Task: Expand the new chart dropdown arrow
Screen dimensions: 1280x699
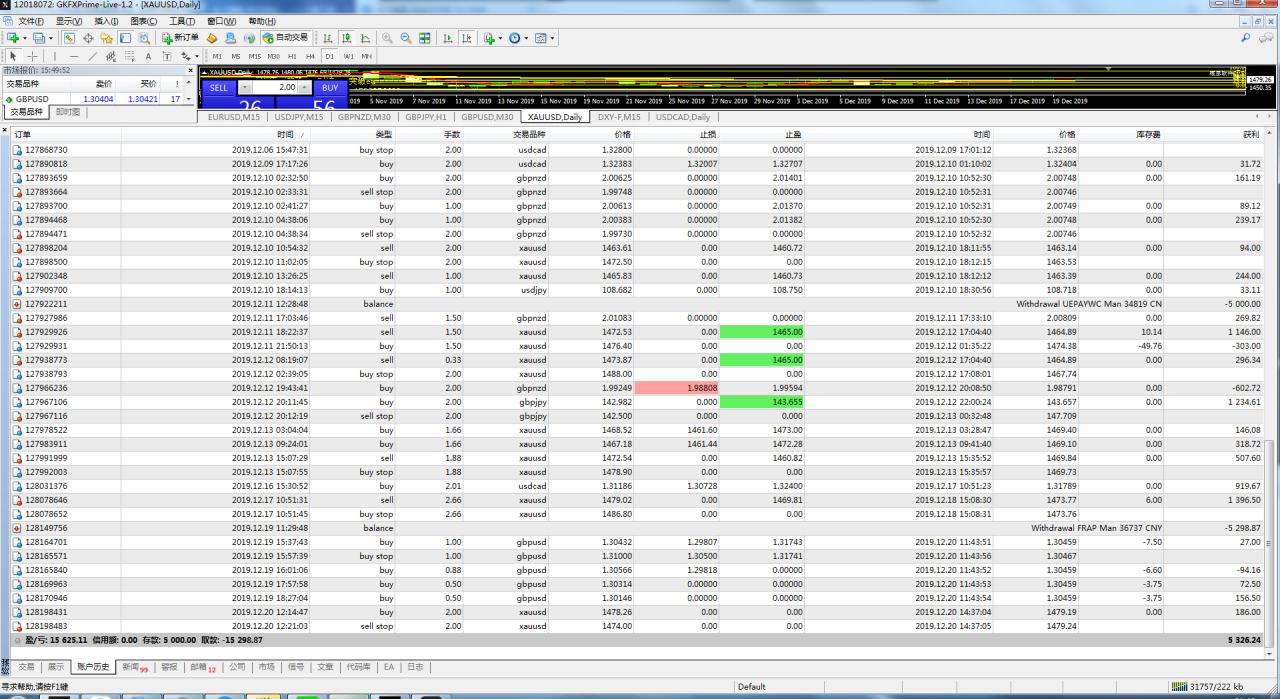Action: click(x=25, y=38)
